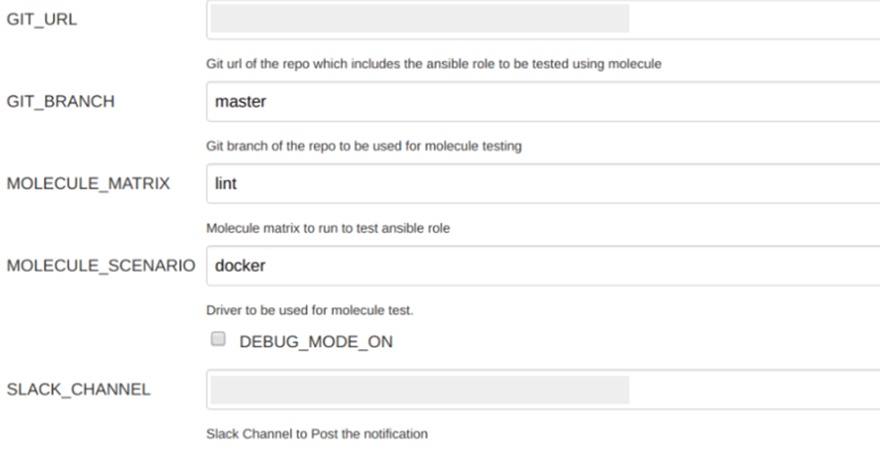880x458 pixels.
Task: Click the word master in branch field
Action: click(240, 102)
